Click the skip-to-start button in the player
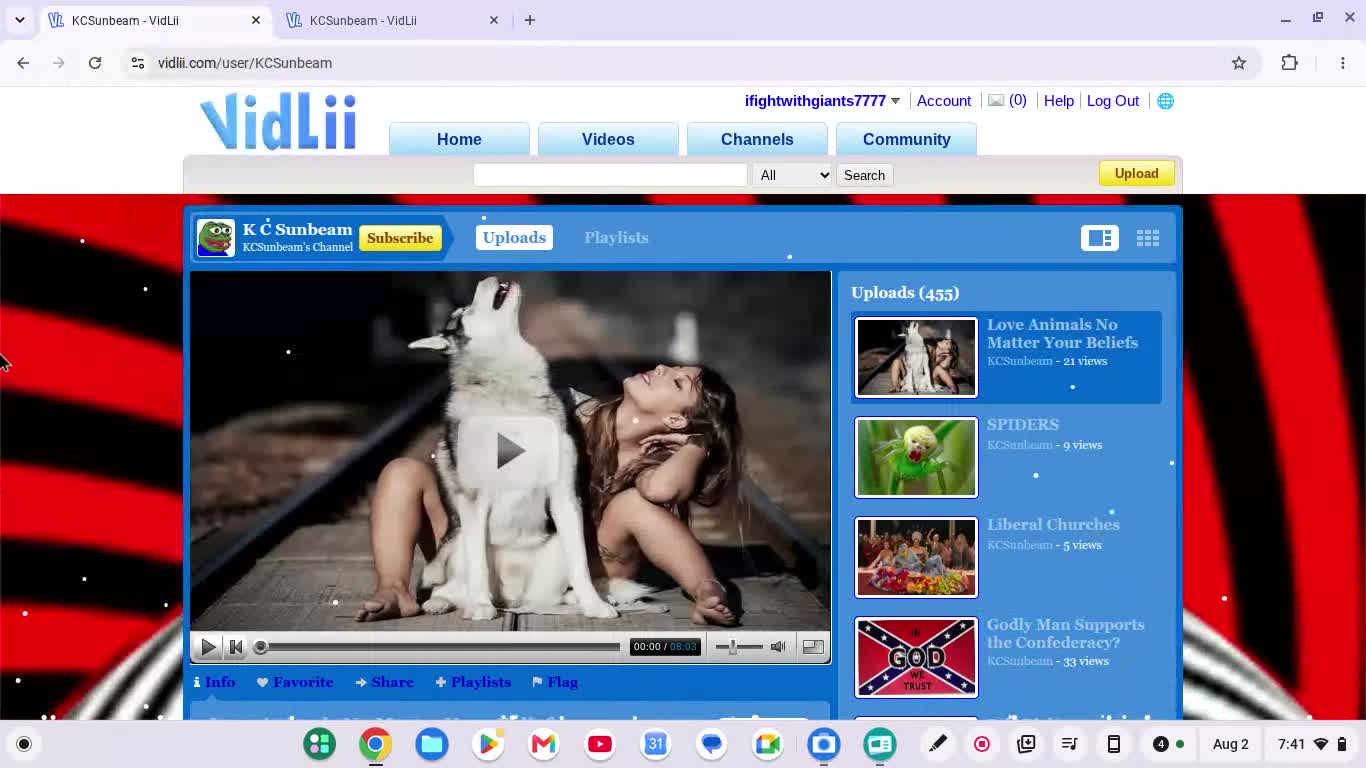The image size is (1366, 768). pyautogui.click(x=236, y=647)
